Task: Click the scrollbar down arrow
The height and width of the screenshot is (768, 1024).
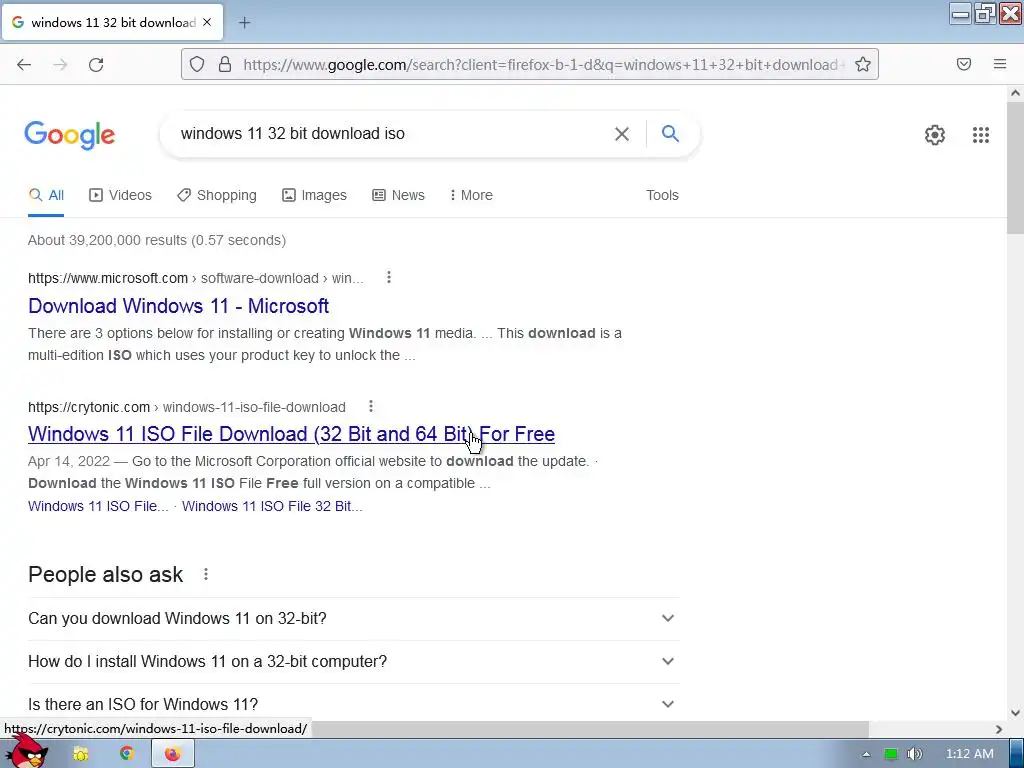Action: tap(1015, 713)
